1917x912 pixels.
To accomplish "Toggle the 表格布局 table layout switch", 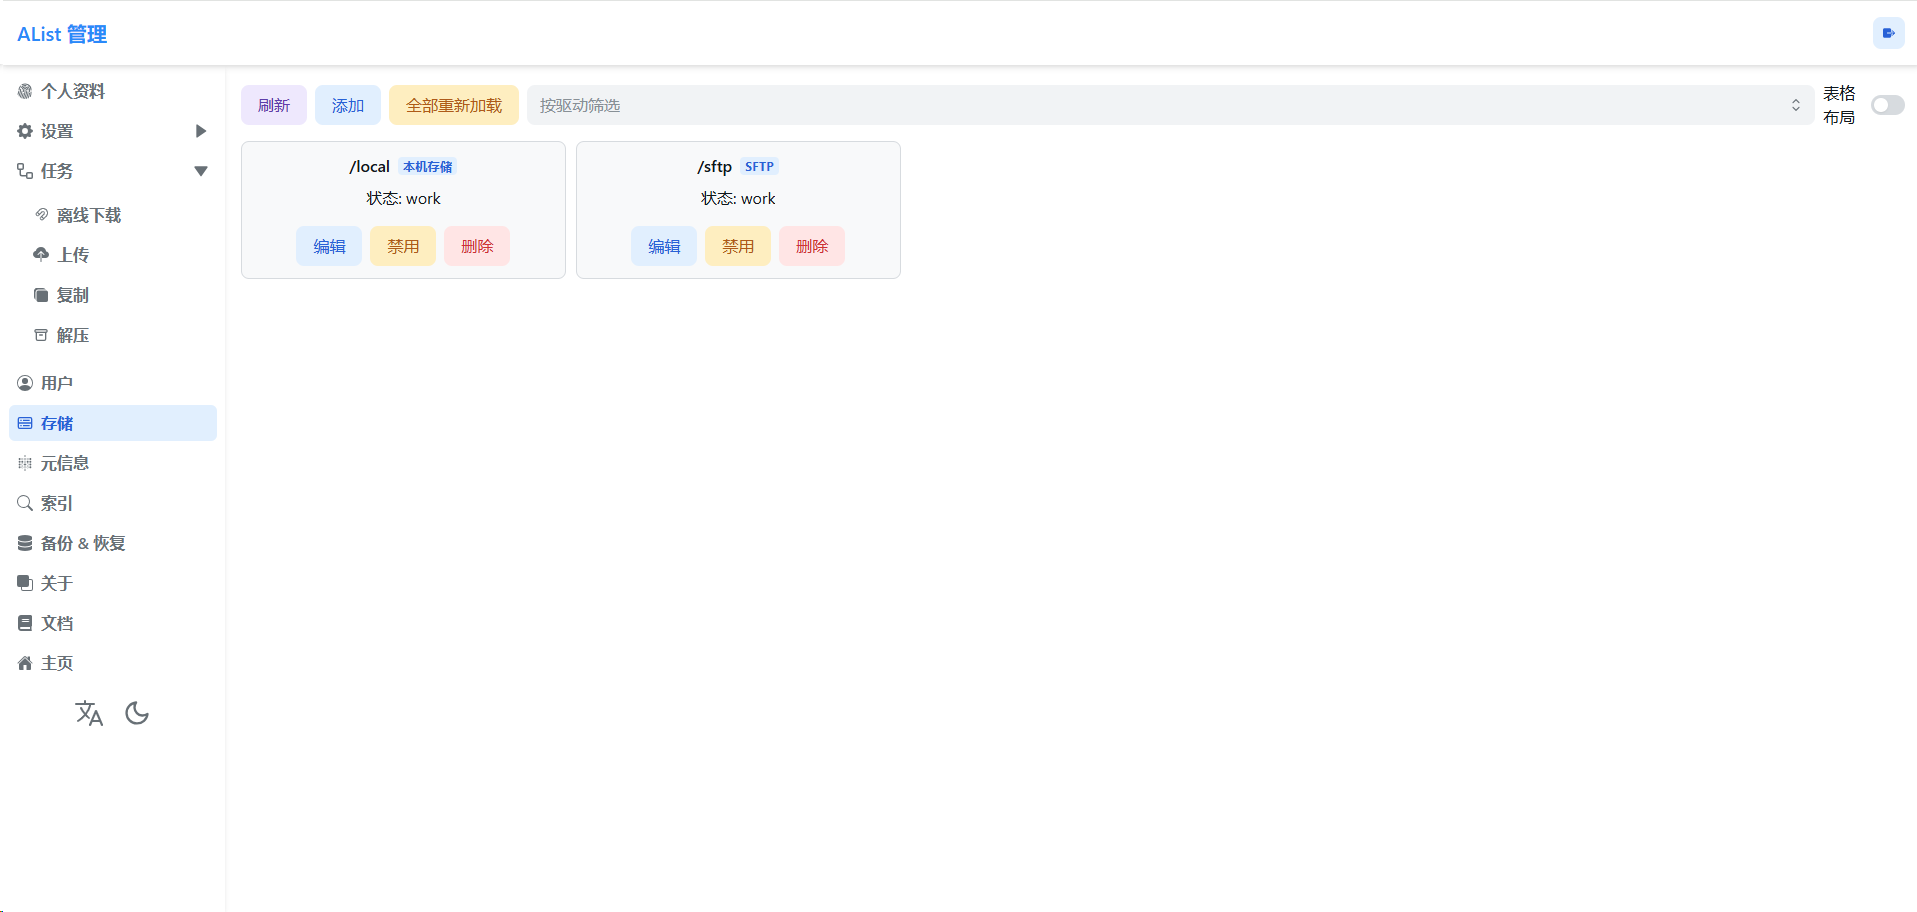I will coord(1888,105).
